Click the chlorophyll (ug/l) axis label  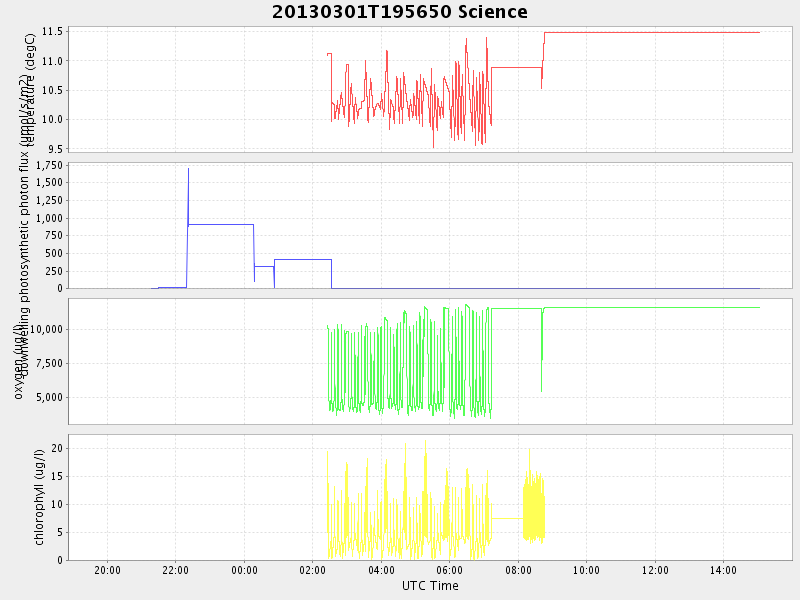39,497
